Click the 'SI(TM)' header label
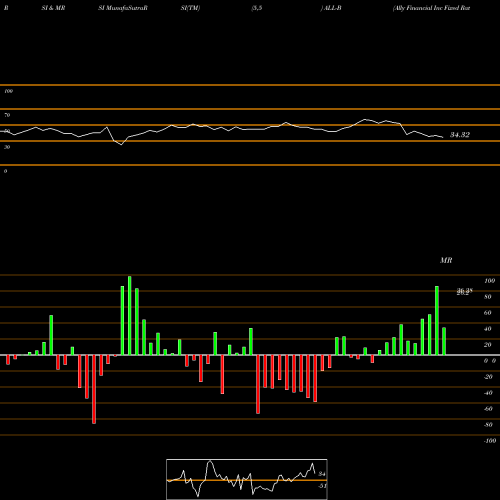This screenshot has width=500, height=500. pos(190,8)
